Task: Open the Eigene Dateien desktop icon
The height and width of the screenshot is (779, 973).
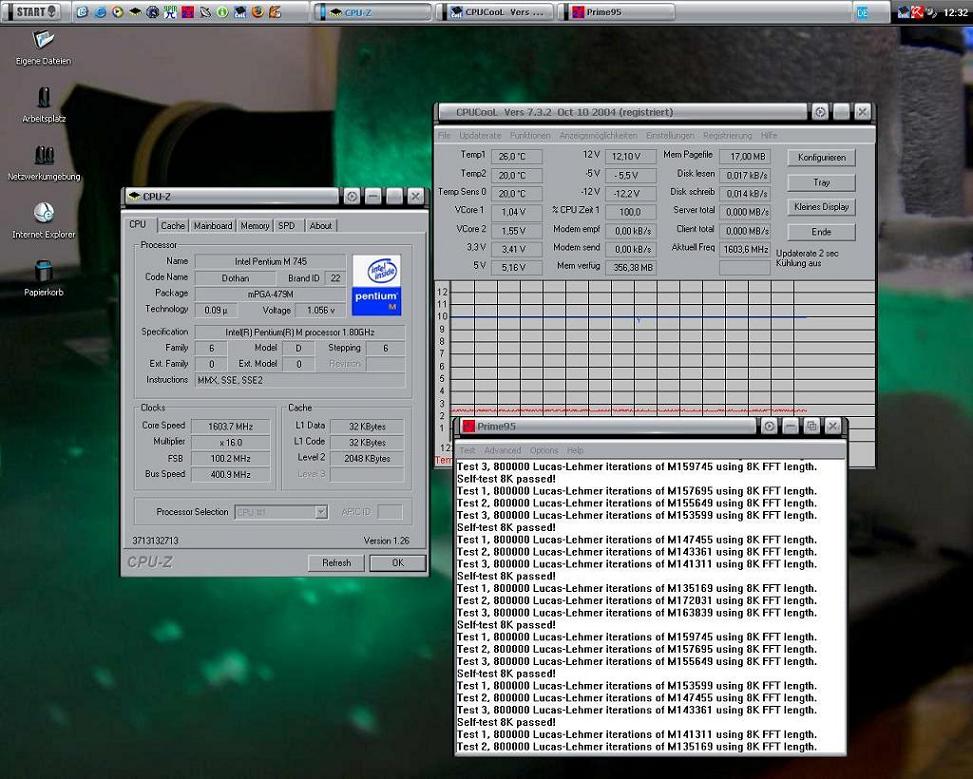Action: tap(43, 41)
